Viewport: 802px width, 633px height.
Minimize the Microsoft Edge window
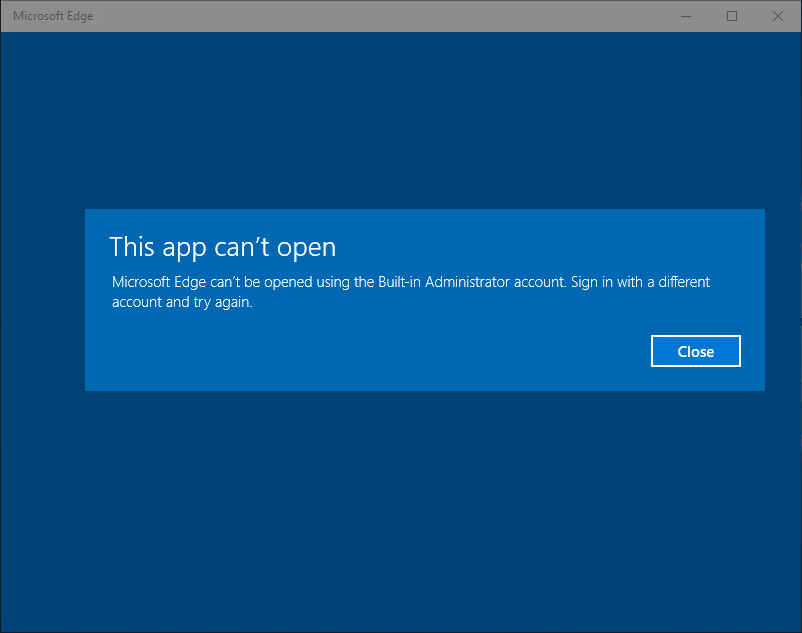(x=686, y=16)
